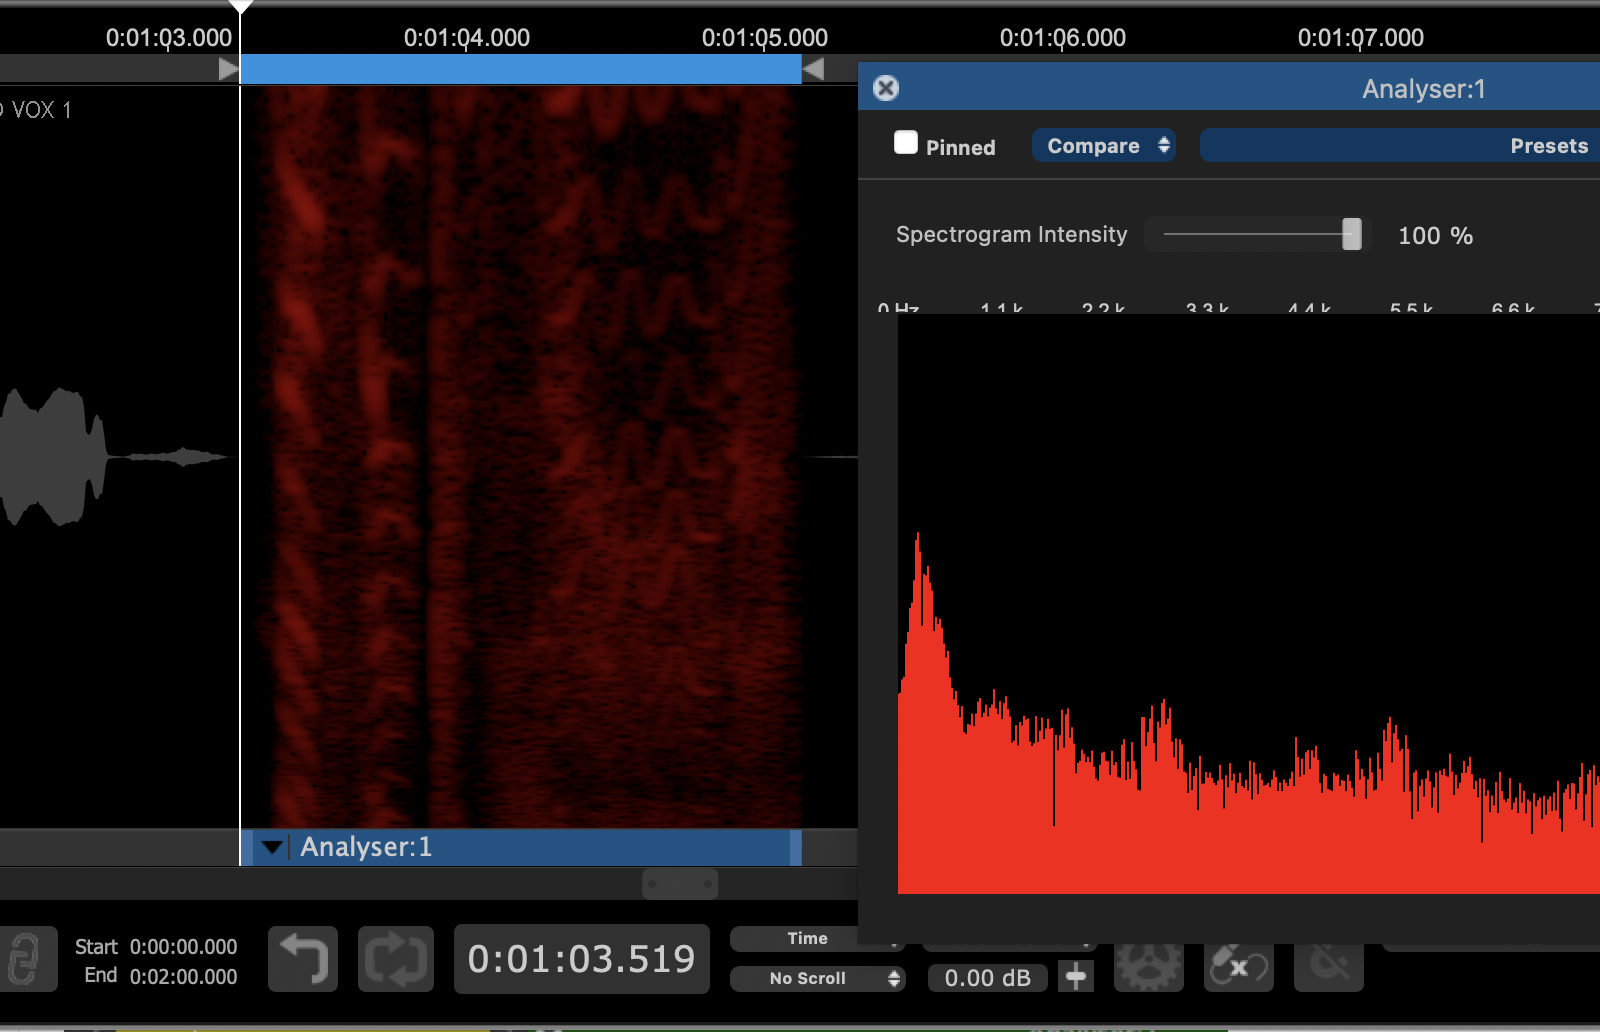This screenshot has height=1032, width=1600.
Task: Click the plus button next to 0.00 dB
Action: click(1076, 977)
